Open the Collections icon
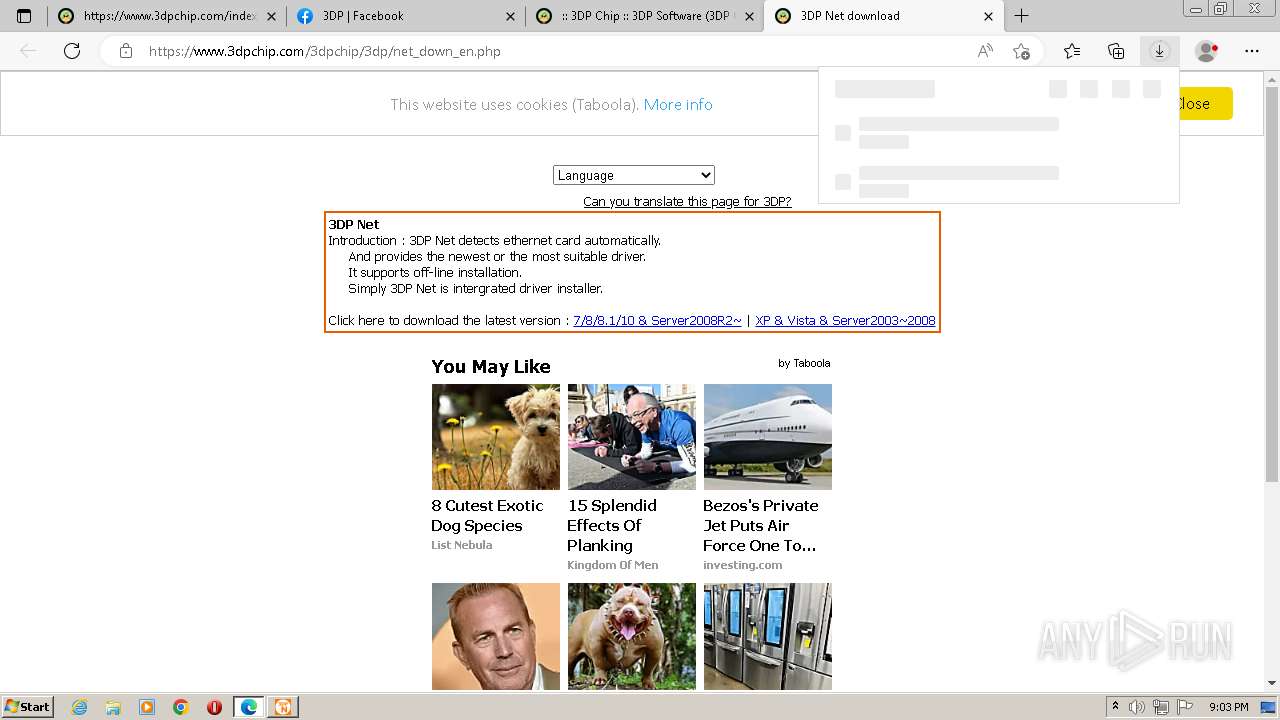Screen dimensions: 1280x720 click(x=1116, y=51)
